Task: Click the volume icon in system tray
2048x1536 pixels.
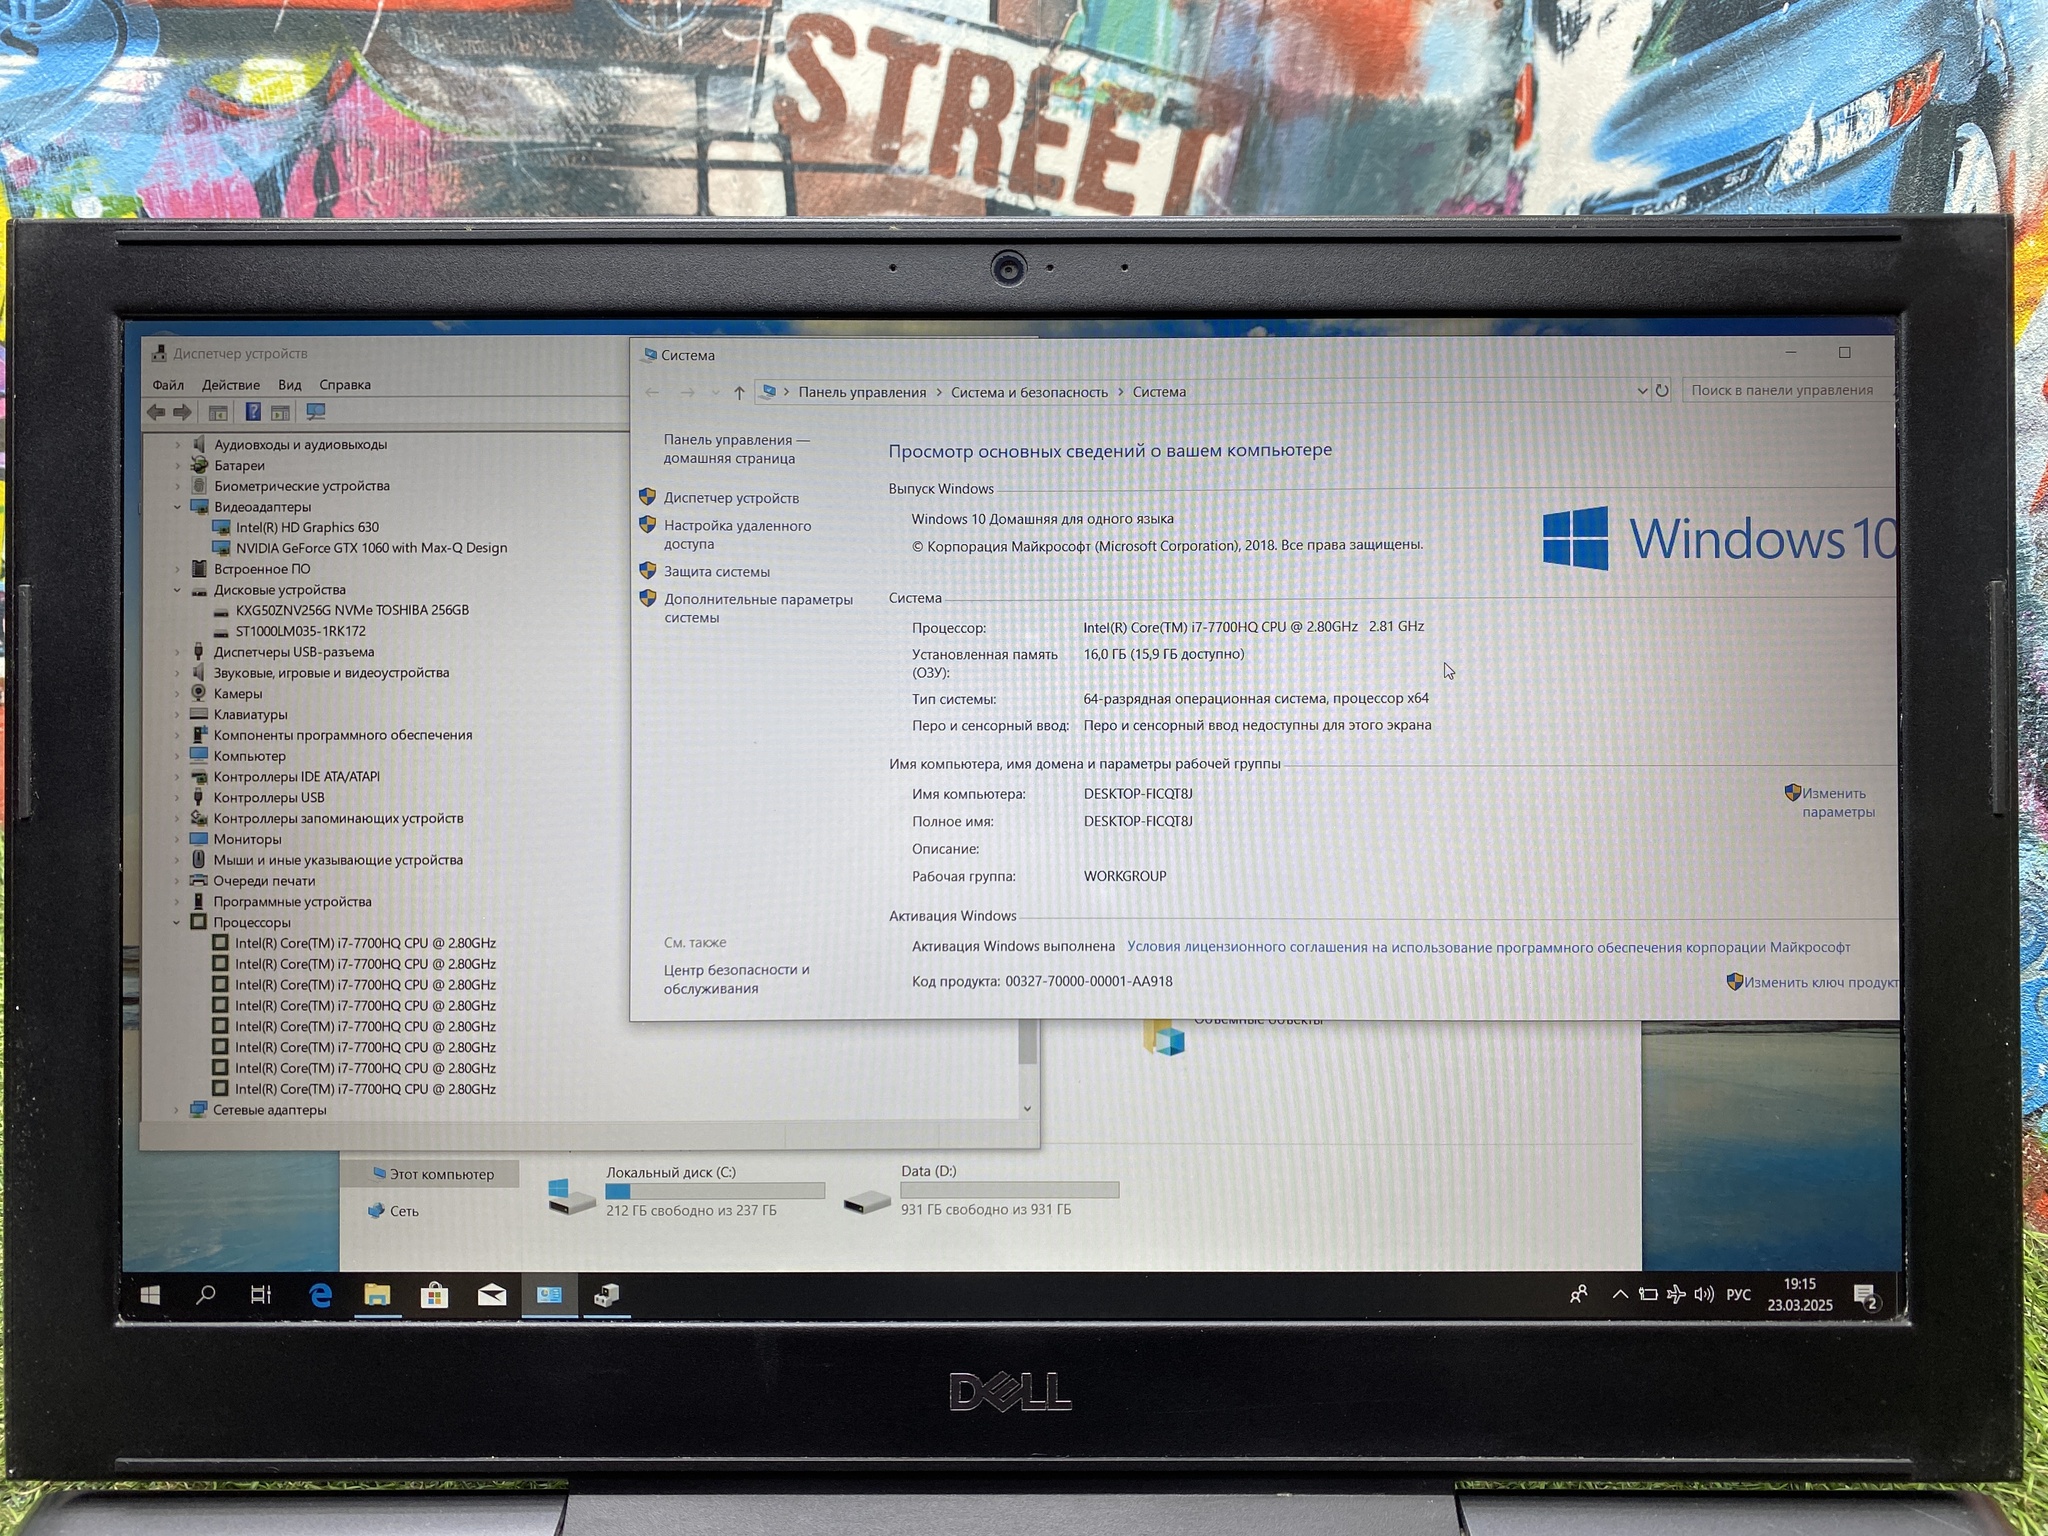Action: tap(1704, 1294)
